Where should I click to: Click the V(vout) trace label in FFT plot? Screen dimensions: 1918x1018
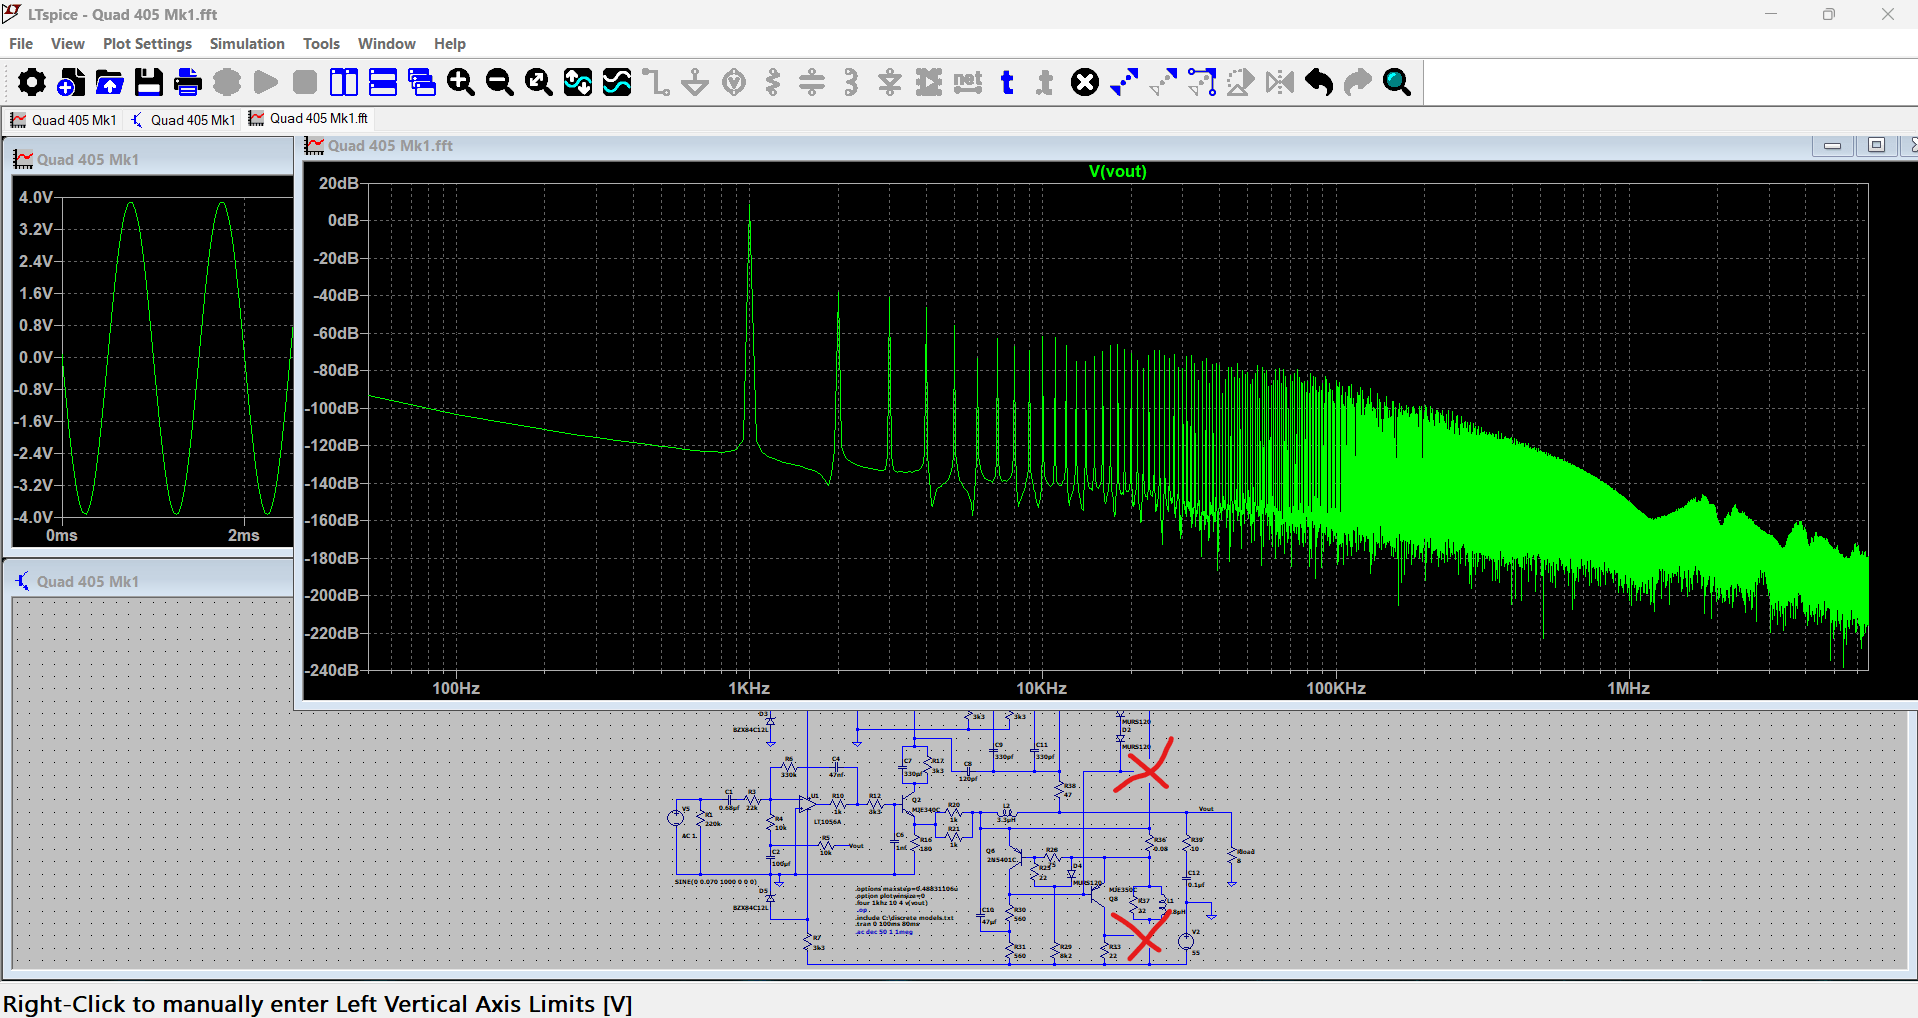(1117, 172)
